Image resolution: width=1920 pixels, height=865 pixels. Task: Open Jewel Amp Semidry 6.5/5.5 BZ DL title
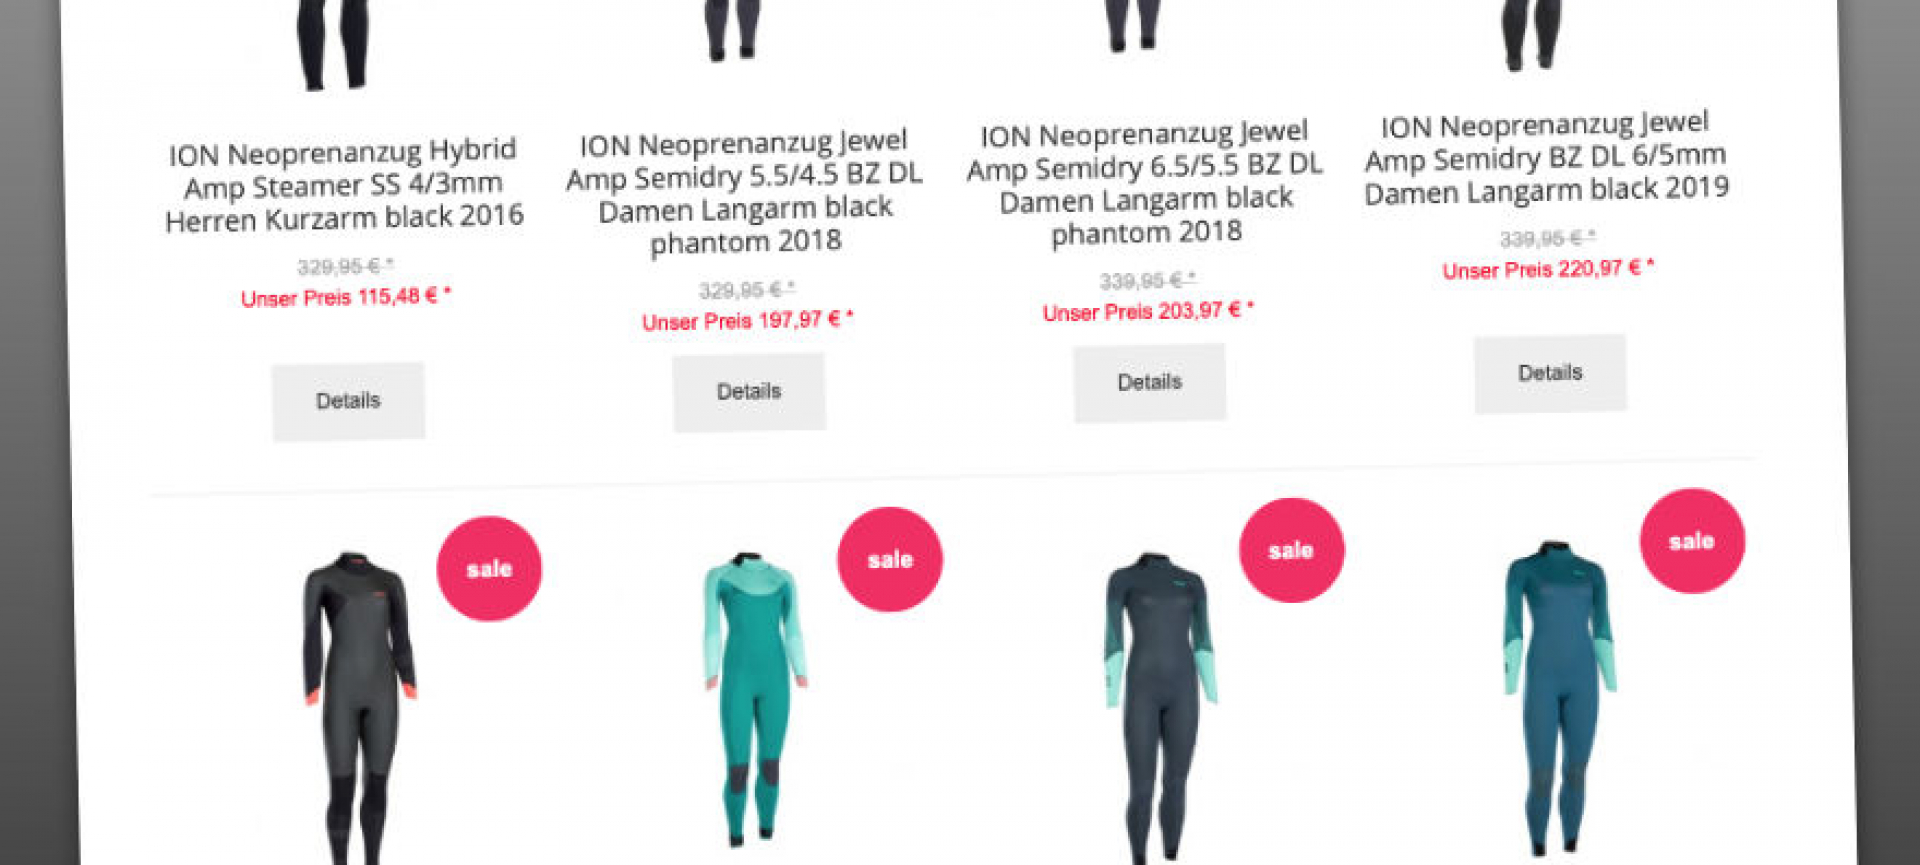coord(1146,183)
